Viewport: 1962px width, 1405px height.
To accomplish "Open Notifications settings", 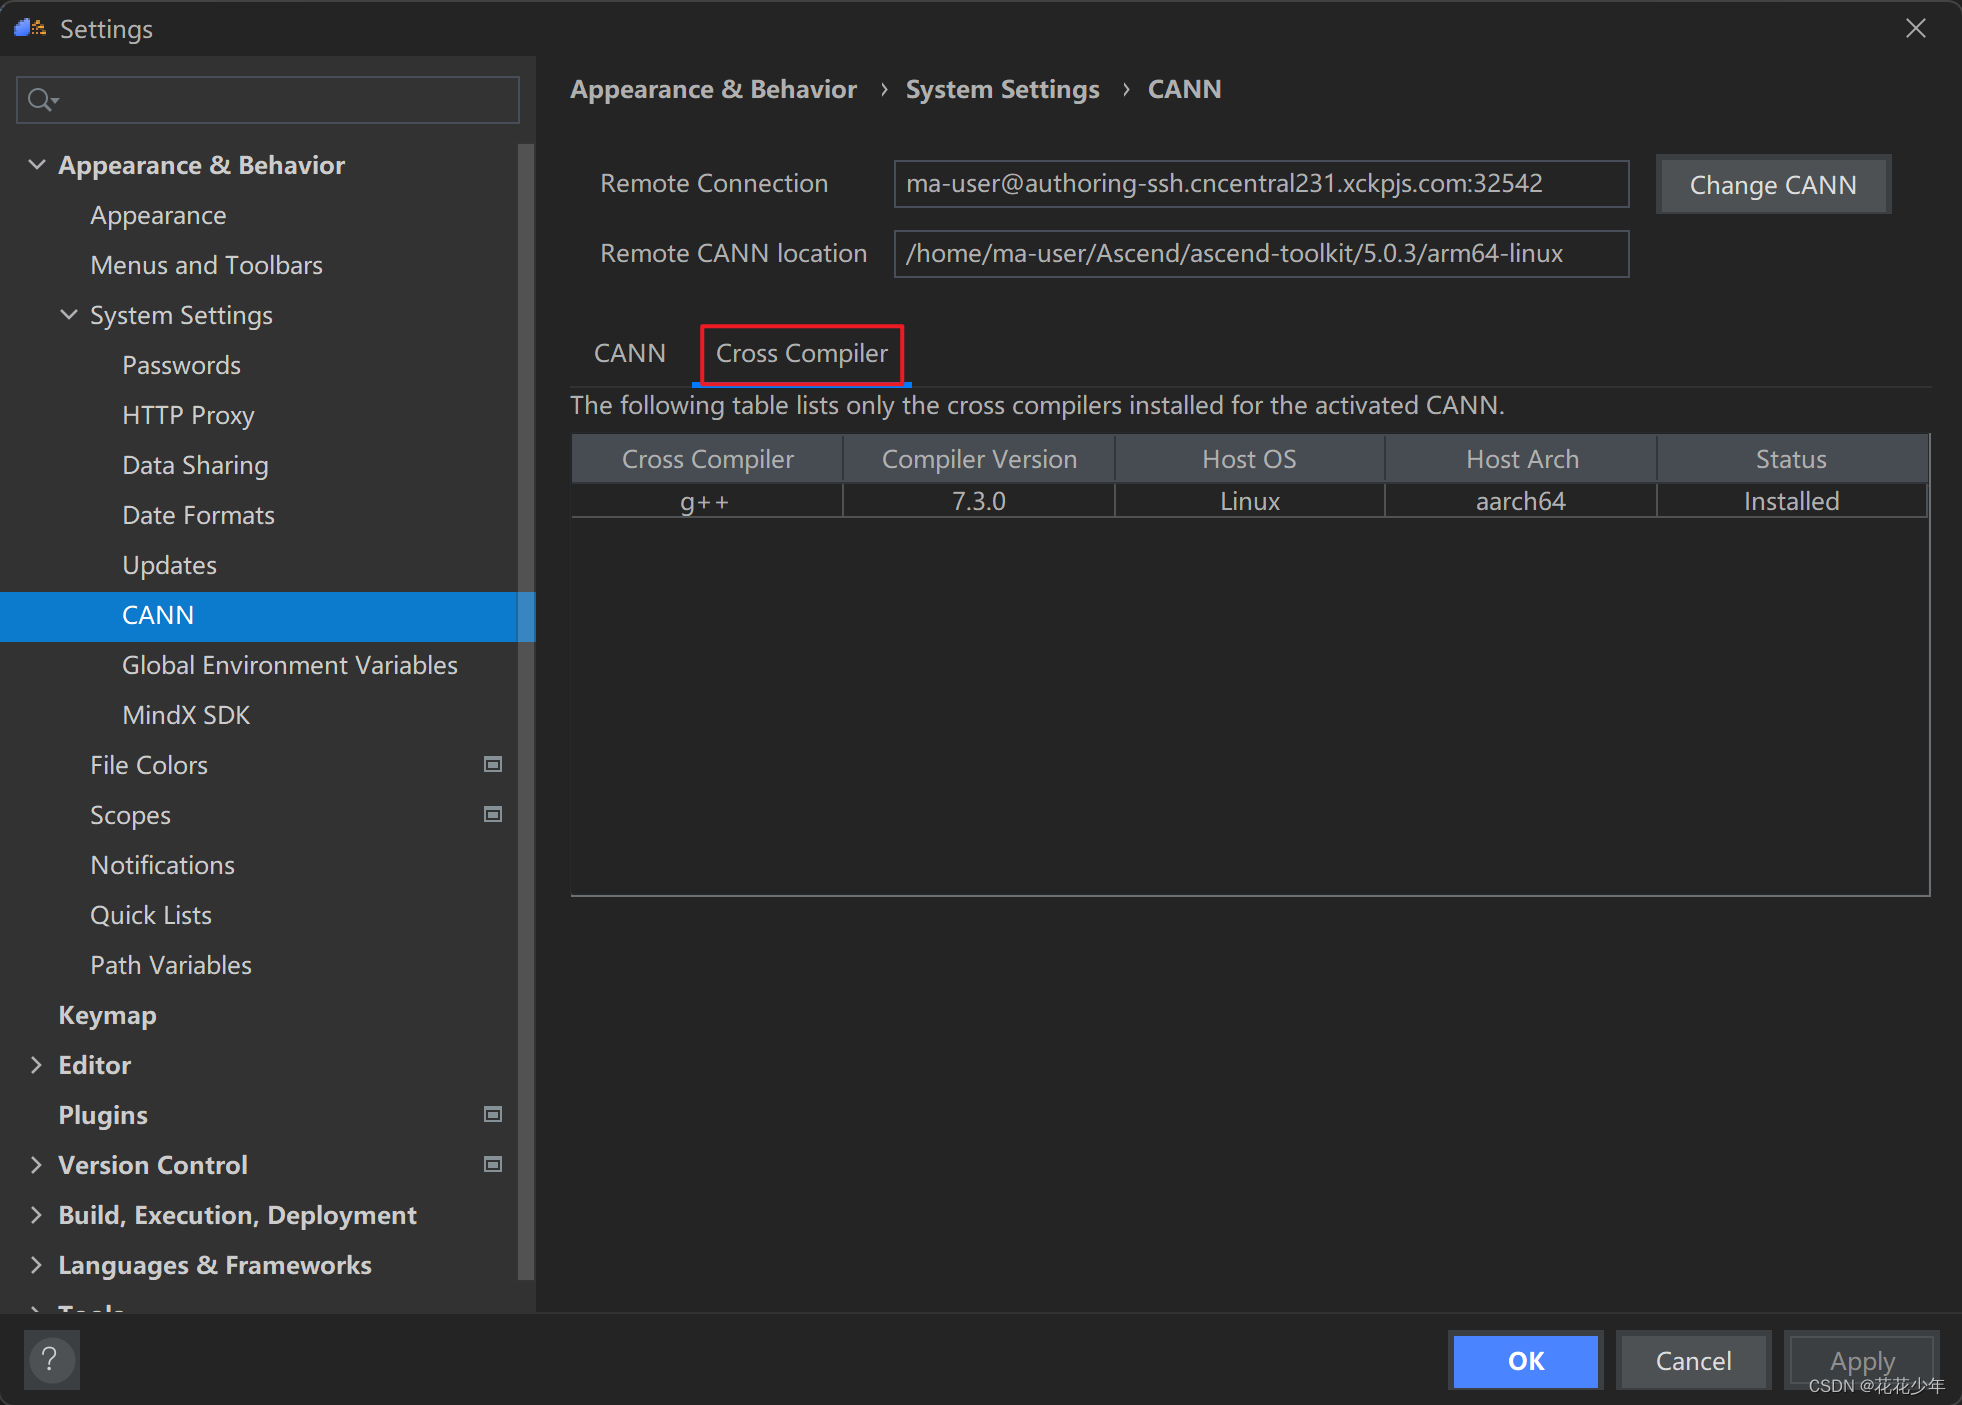I will [x=162, y=865].
